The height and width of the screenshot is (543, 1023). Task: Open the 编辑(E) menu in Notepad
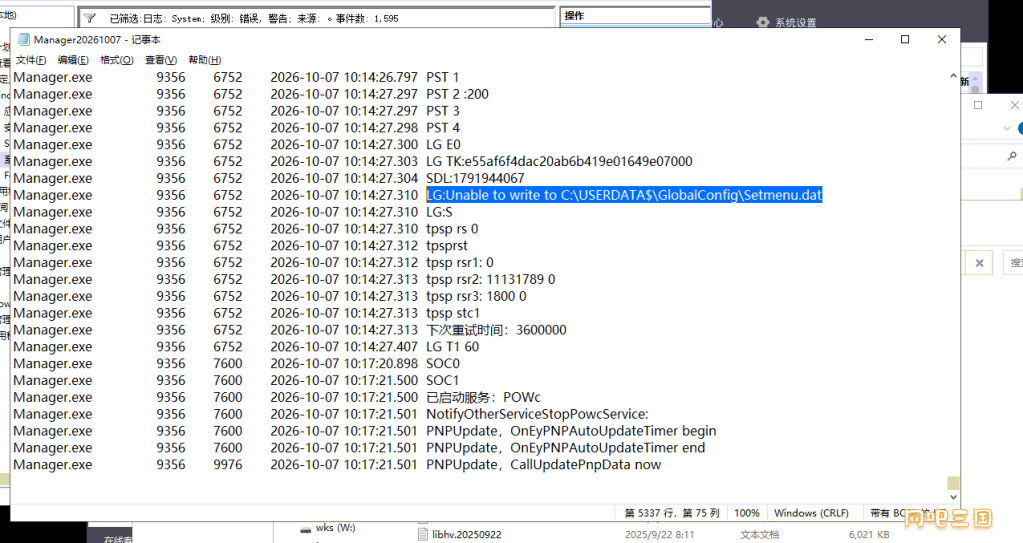(x=73, y=60)
